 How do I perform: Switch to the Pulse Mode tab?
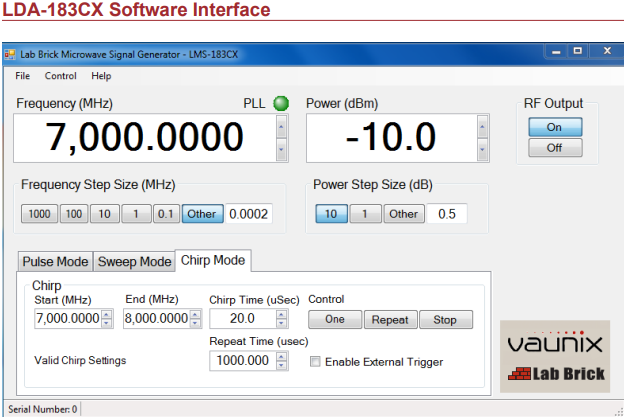[x=55, y=261]
